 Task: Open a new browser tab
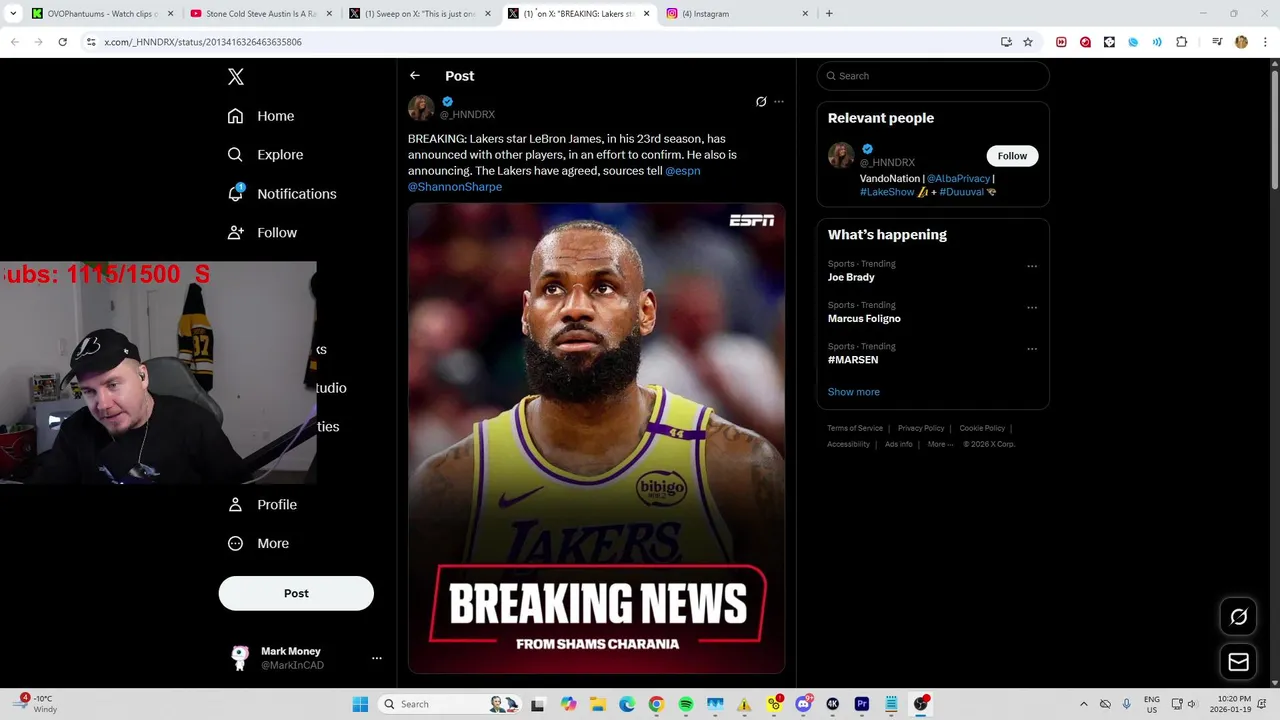829,14
